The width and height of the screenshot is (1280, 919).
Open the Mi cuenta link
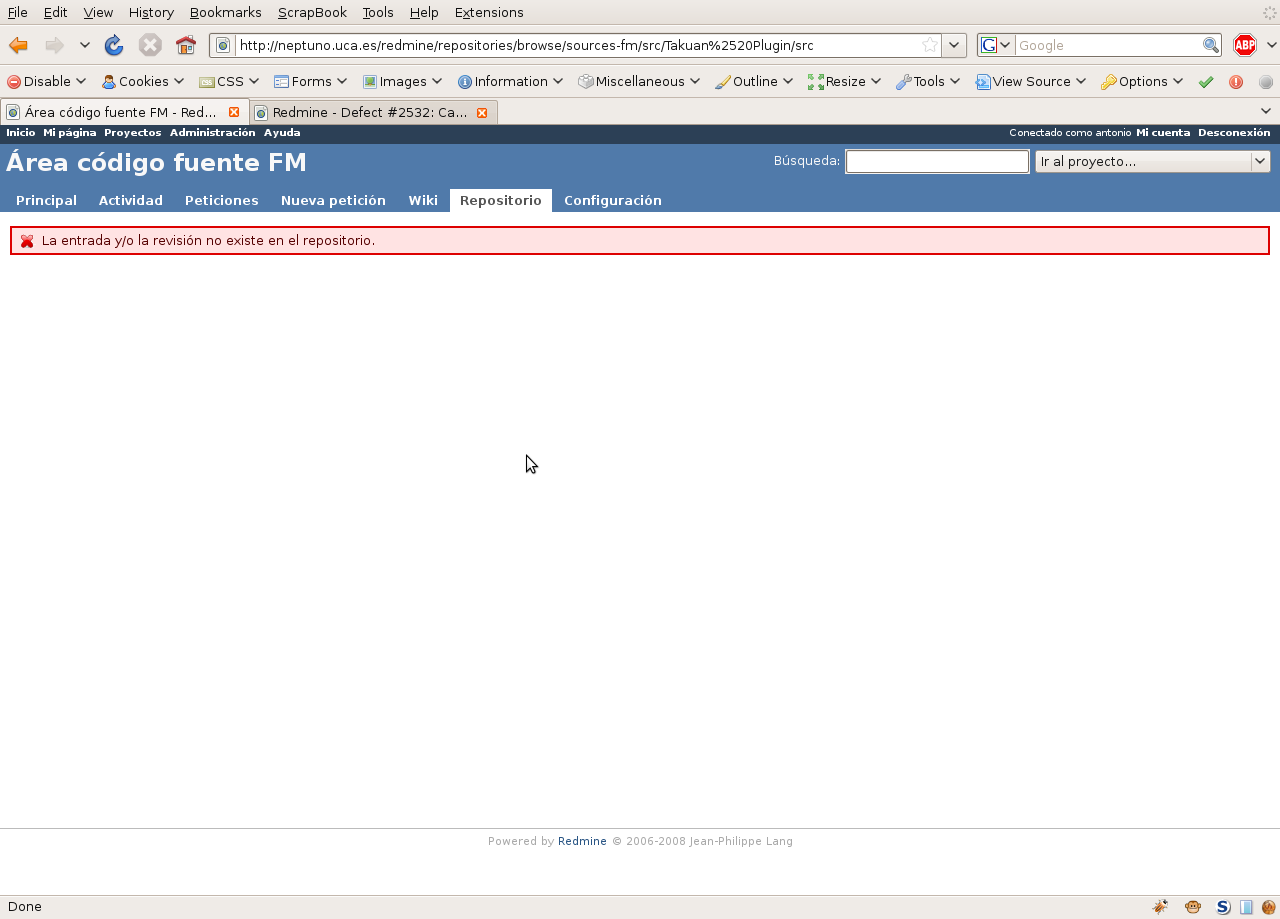point(1162,133)
